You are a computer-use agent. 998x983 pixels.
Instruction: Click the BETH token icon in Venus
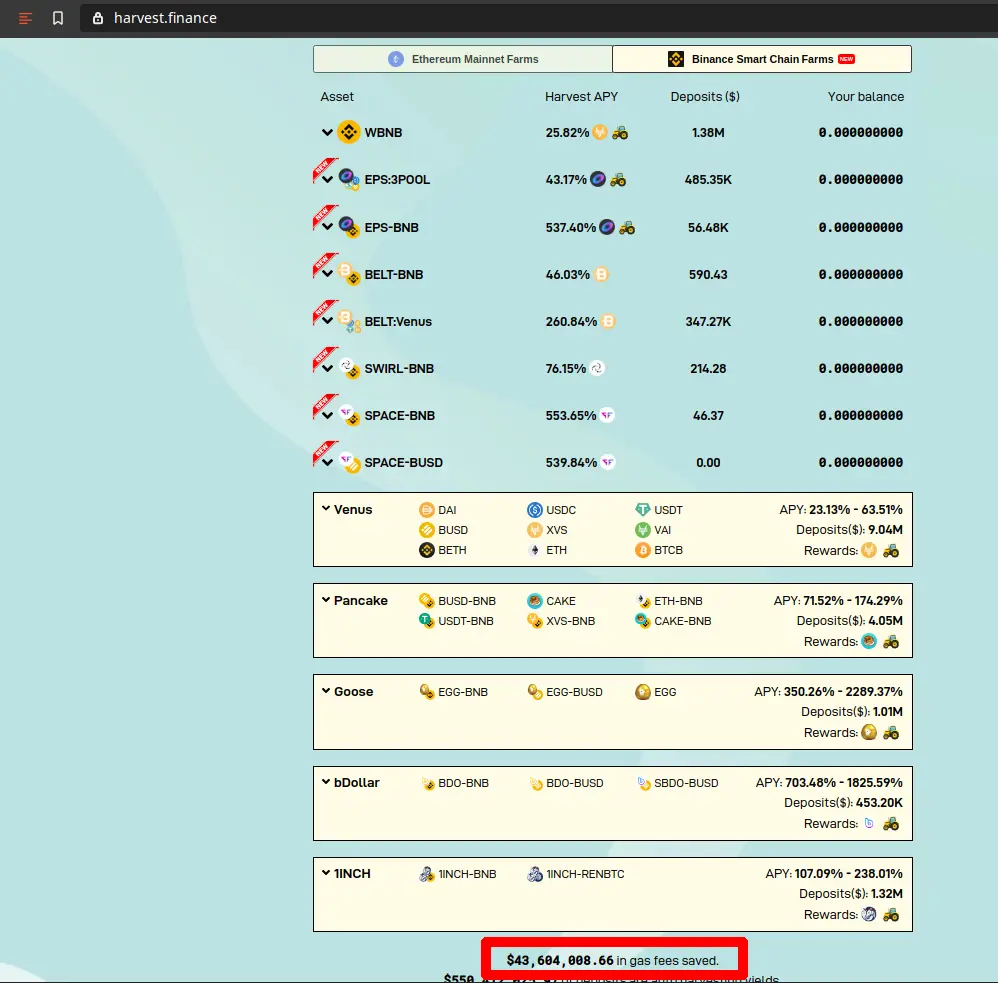pos(426,550)
